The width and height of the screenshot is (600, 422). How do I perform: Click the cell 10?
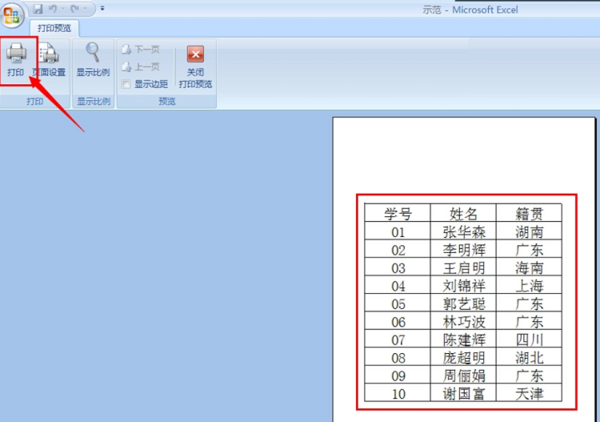tap(398, 393)
